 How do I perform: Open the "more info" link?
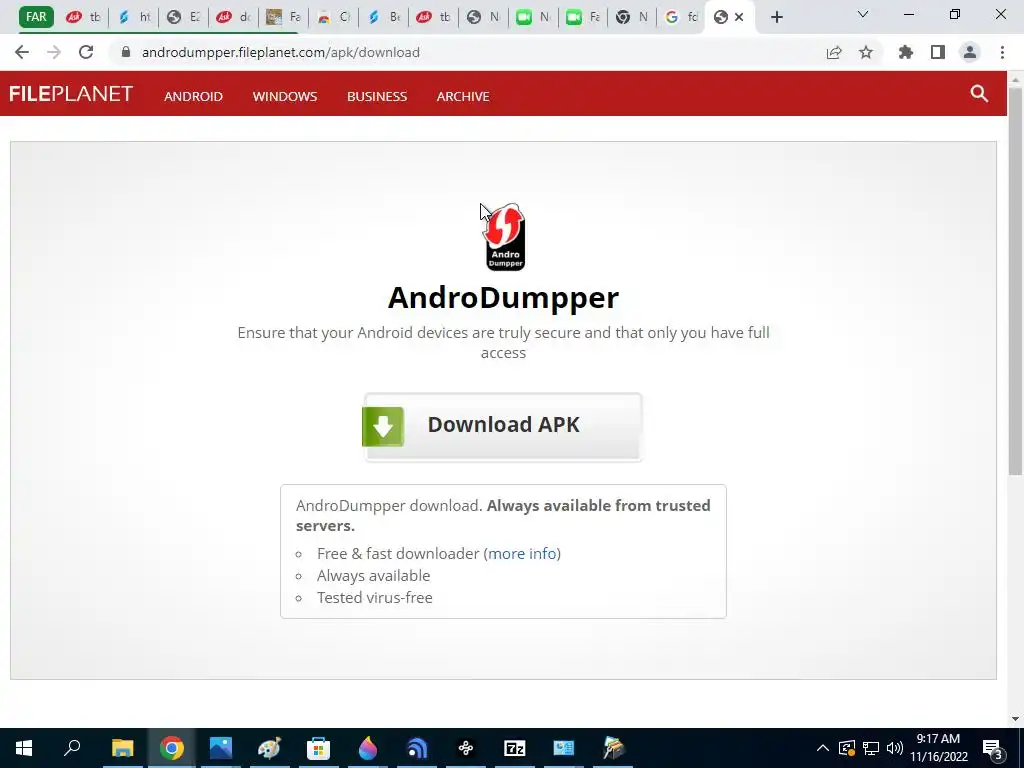tap(522, 554)
